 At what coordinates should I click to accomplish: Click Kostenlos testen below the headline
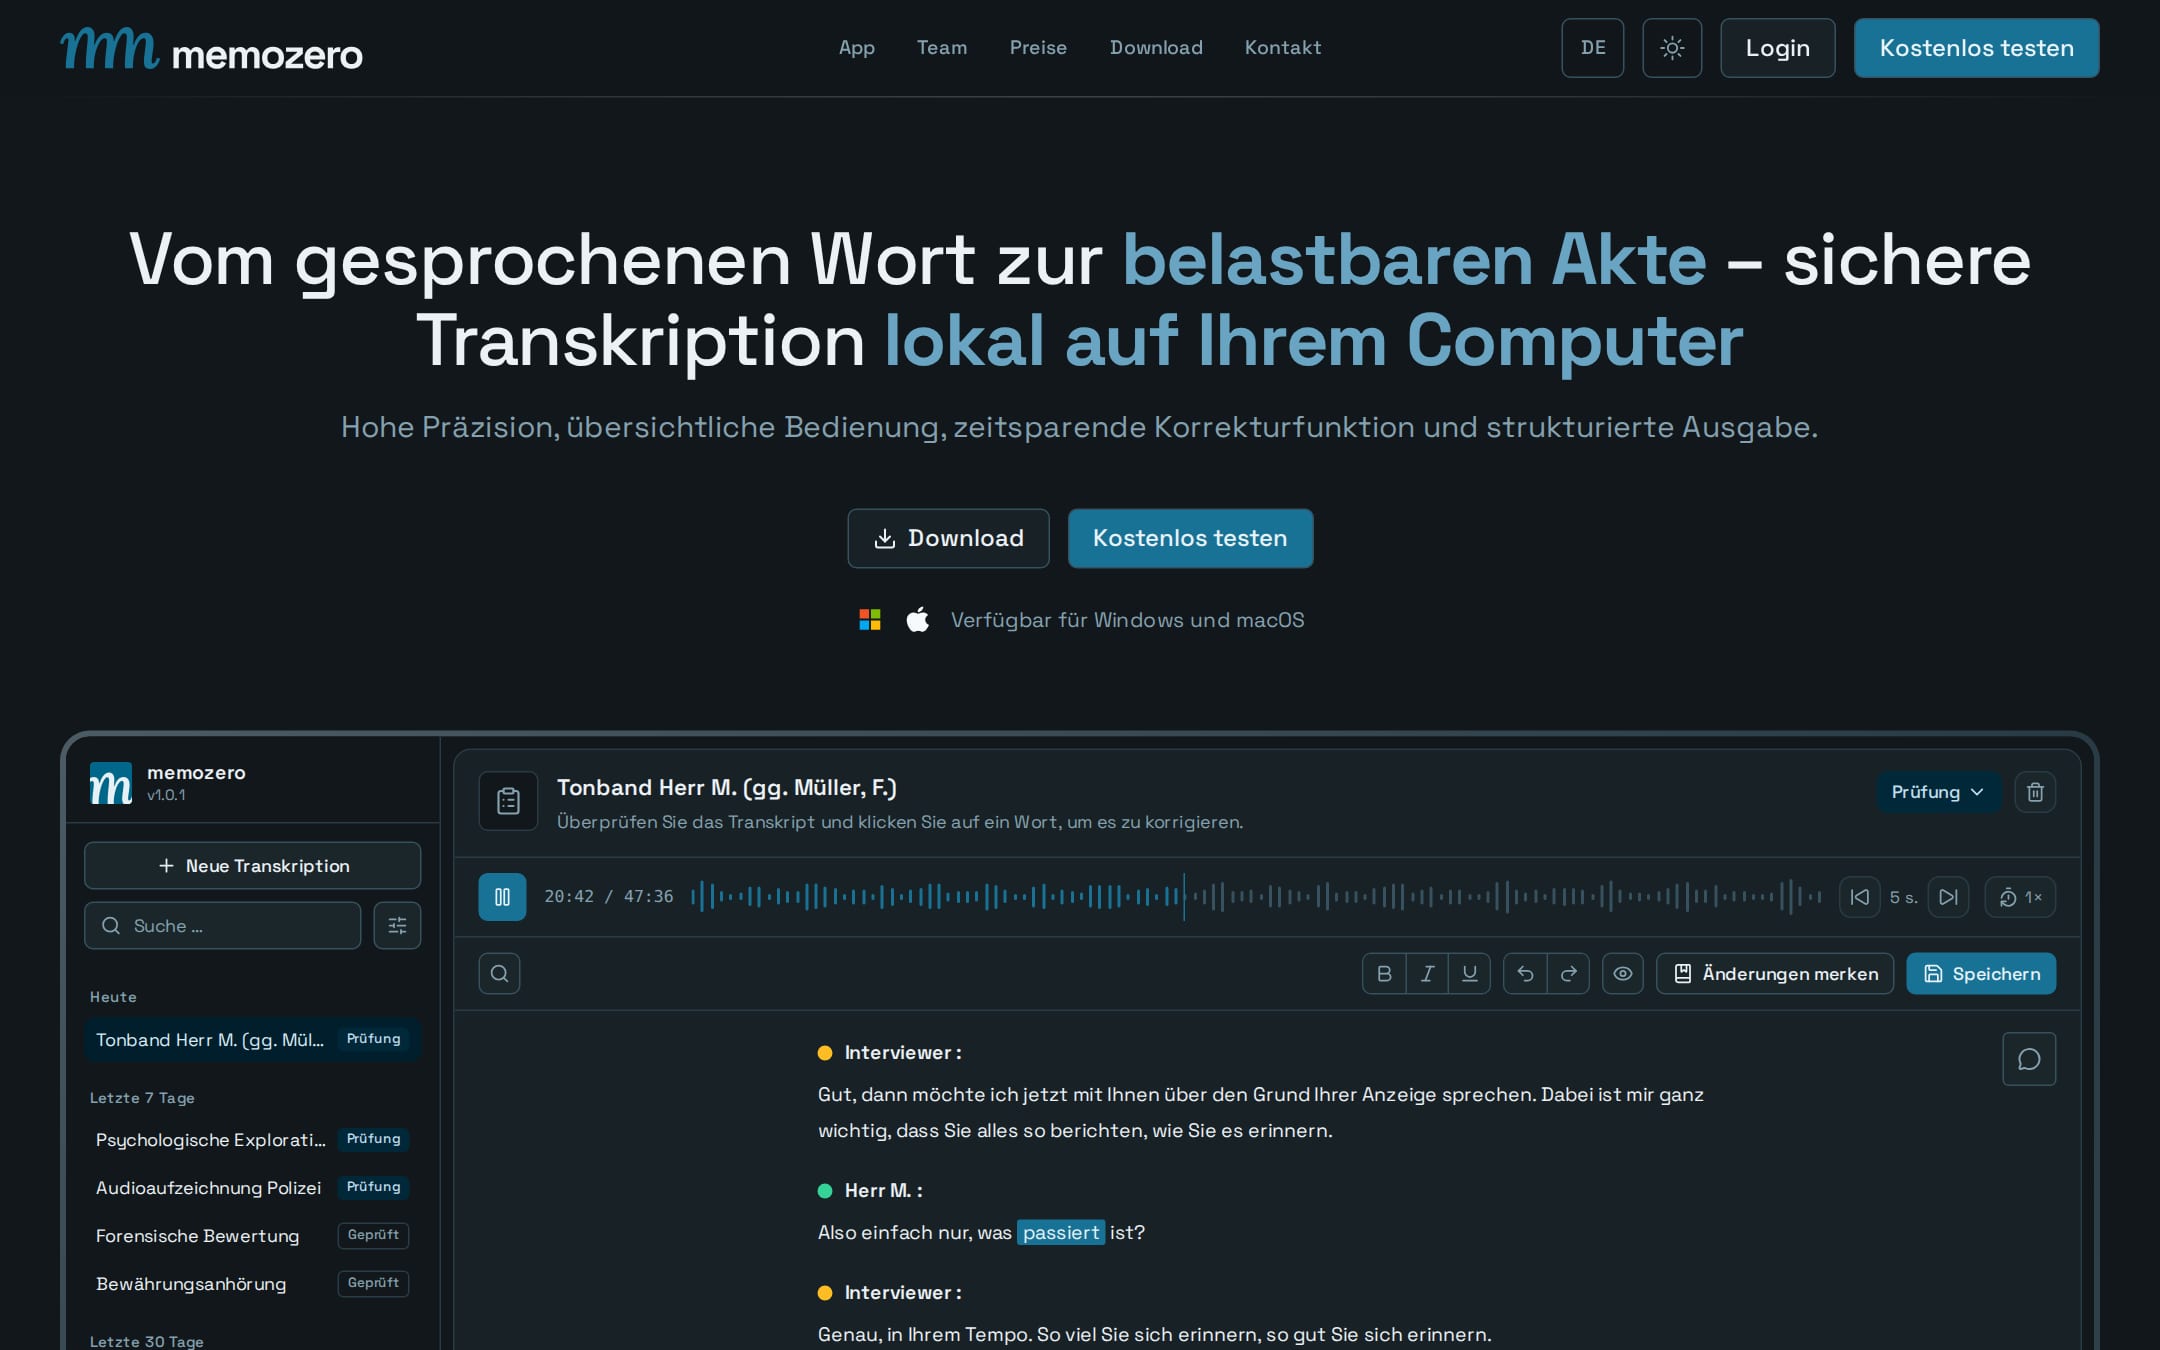point(1190,538)
